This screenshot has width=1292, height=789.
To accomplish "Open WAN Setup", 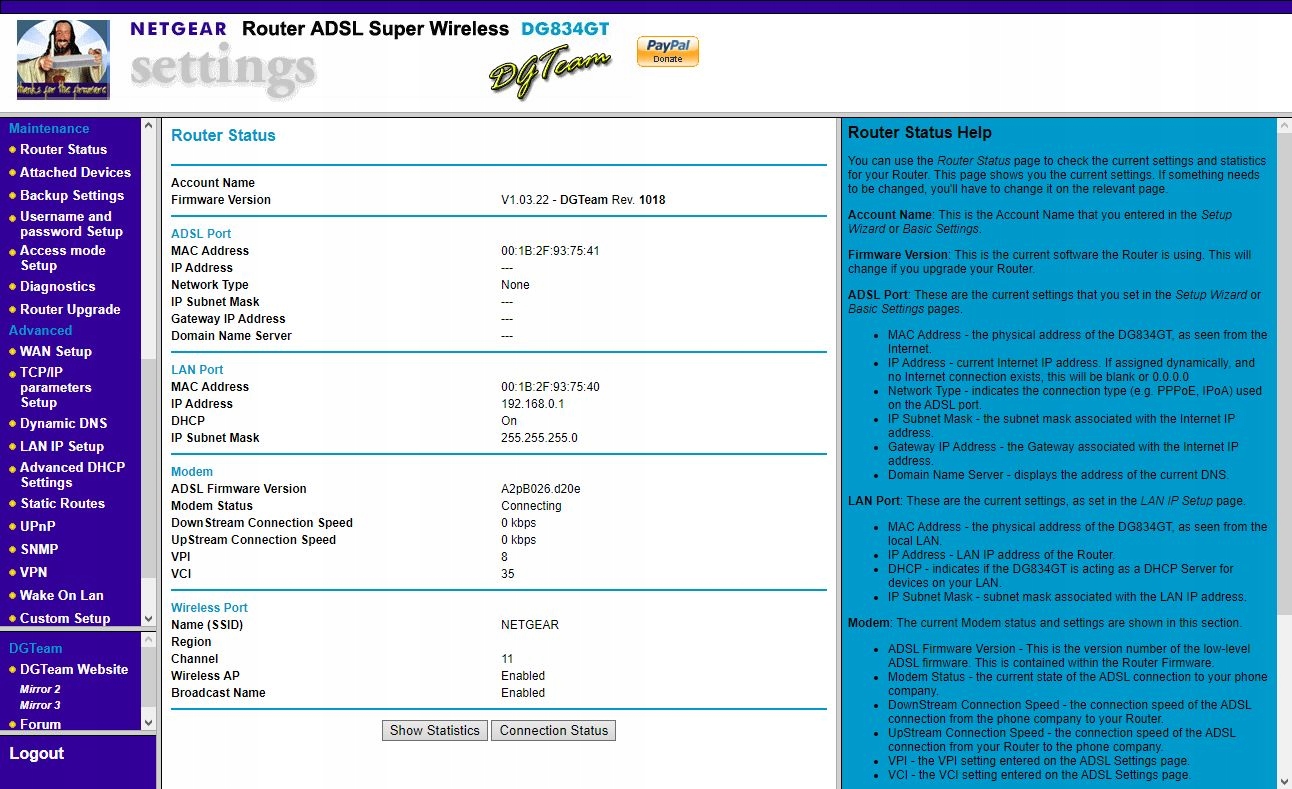I will pyautogui.click(x=56, y=351).
